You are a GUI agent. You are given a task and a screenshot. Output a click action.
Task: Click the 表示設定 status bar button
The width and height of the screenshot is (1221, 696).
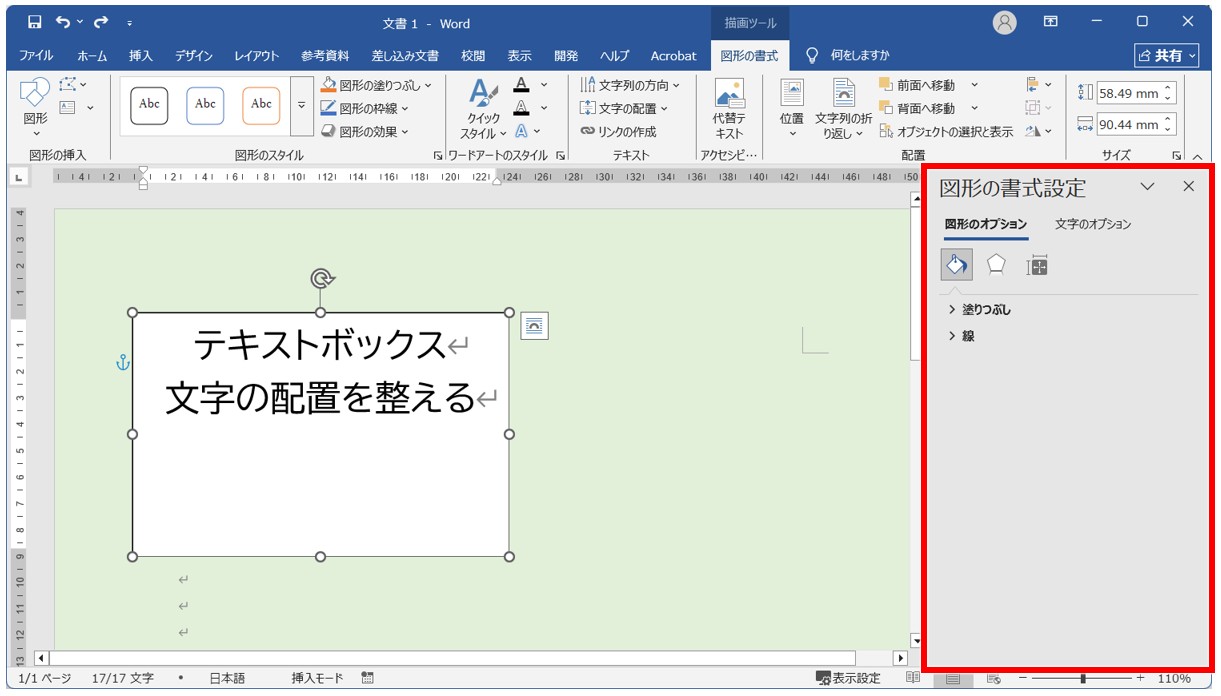click(848, 678)
